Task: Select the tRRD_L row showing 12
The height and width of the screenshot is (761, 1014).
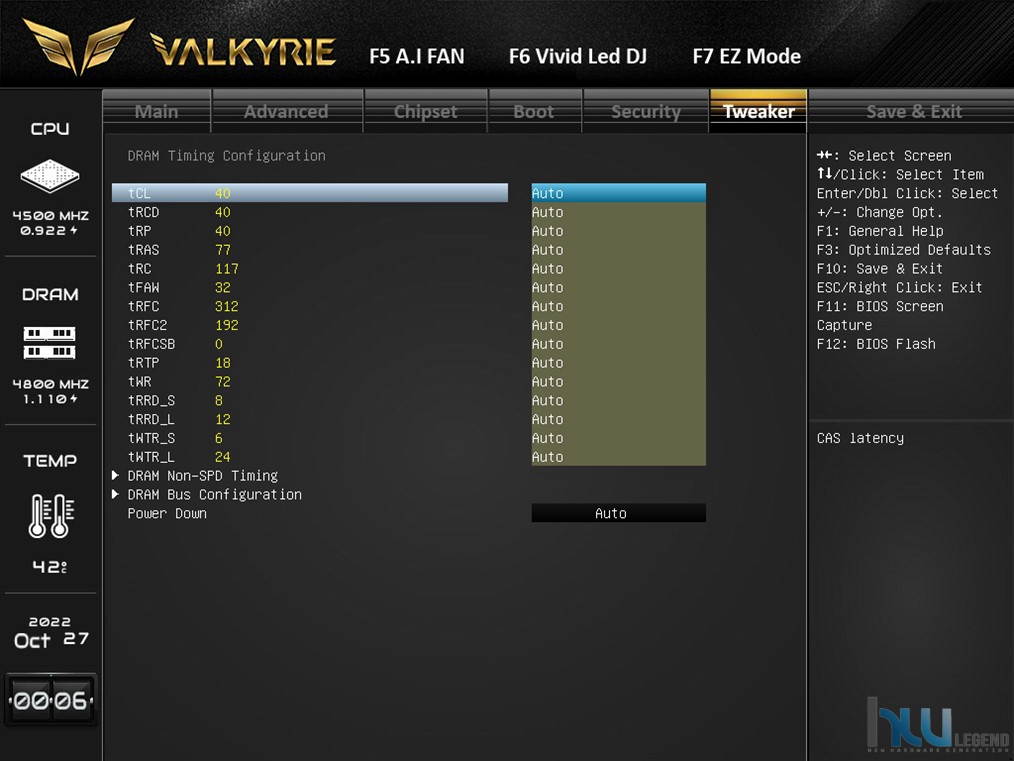Action: (x=310, y=418)
